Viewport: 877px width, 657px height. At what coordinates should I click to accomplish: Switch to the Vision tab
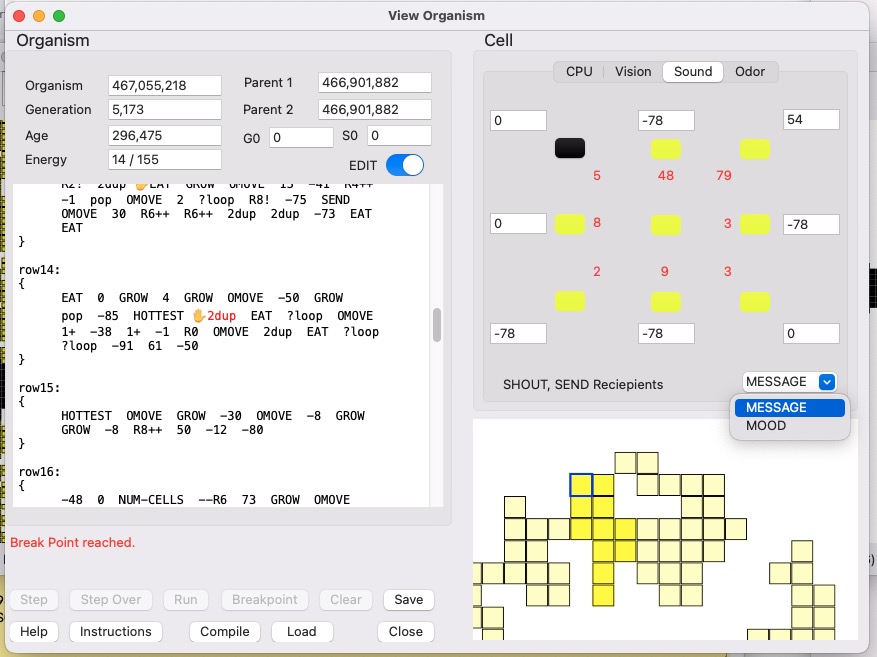click(633, 72)
